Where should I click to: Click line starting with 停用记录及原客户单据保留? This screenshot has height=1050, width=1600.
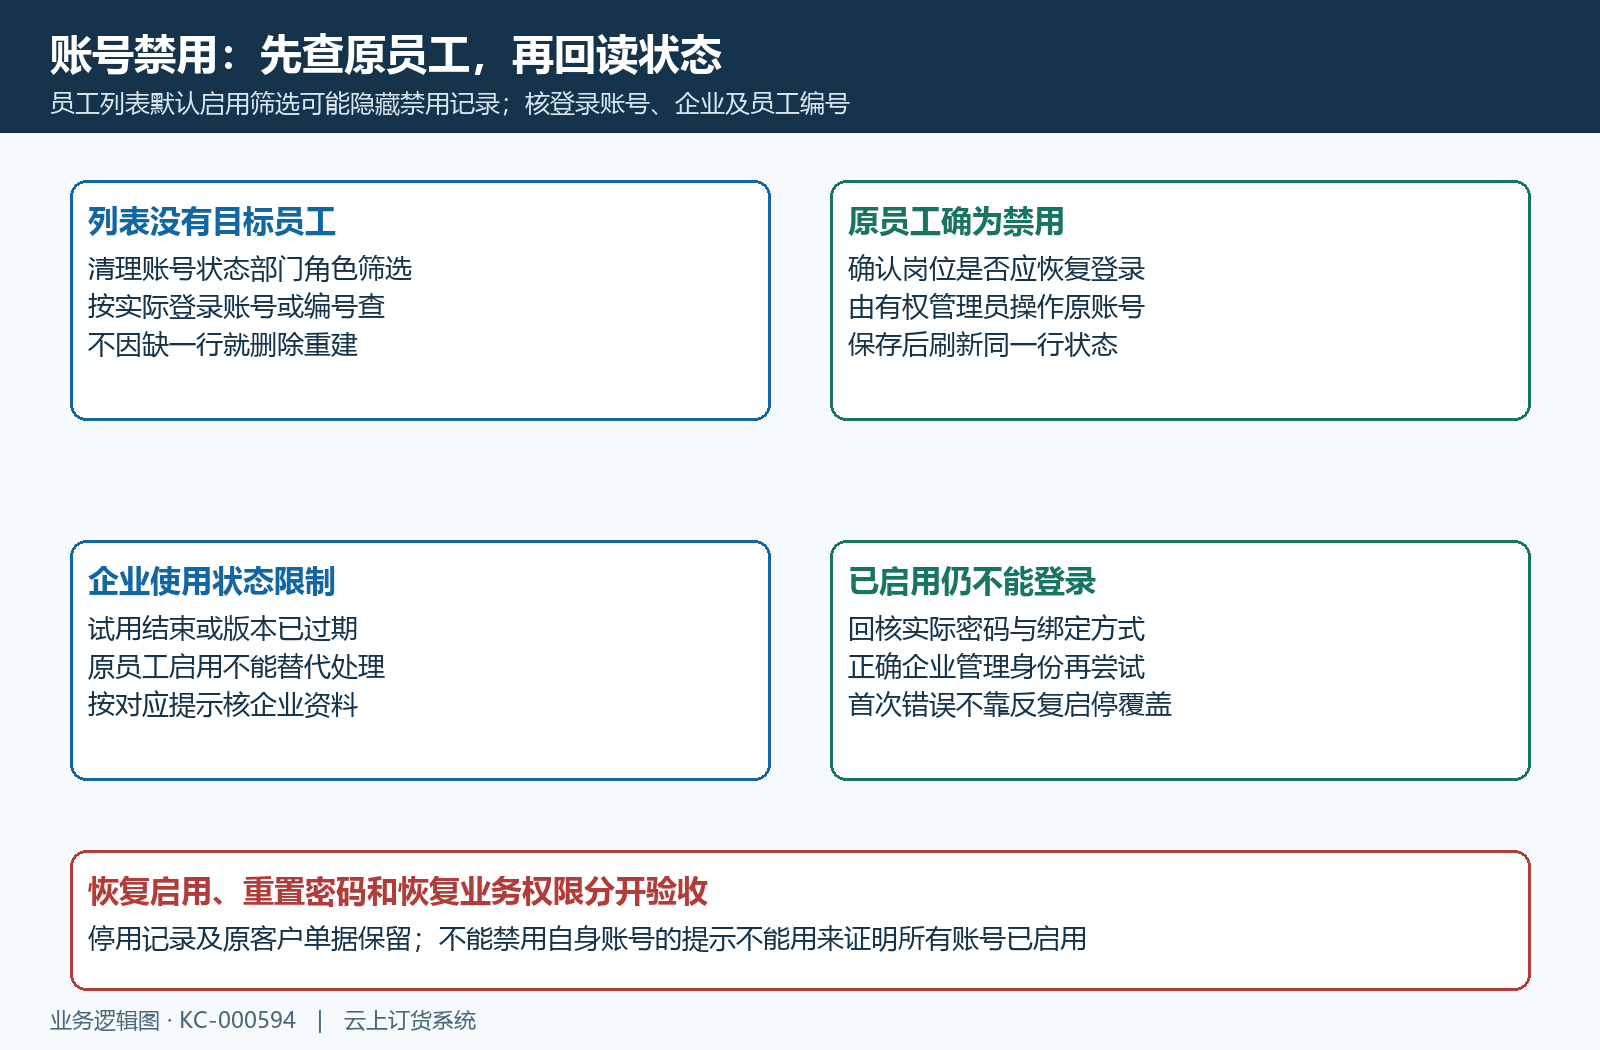pyautogui.click(x=587, y=939)
